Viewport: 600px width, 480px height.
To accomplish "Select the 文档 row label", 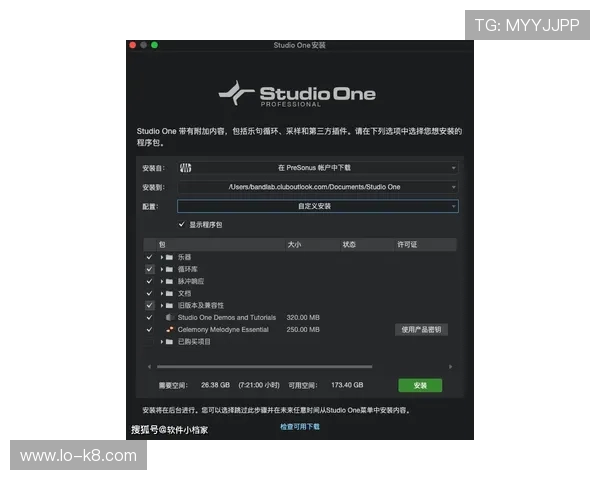I will point(184,294).
